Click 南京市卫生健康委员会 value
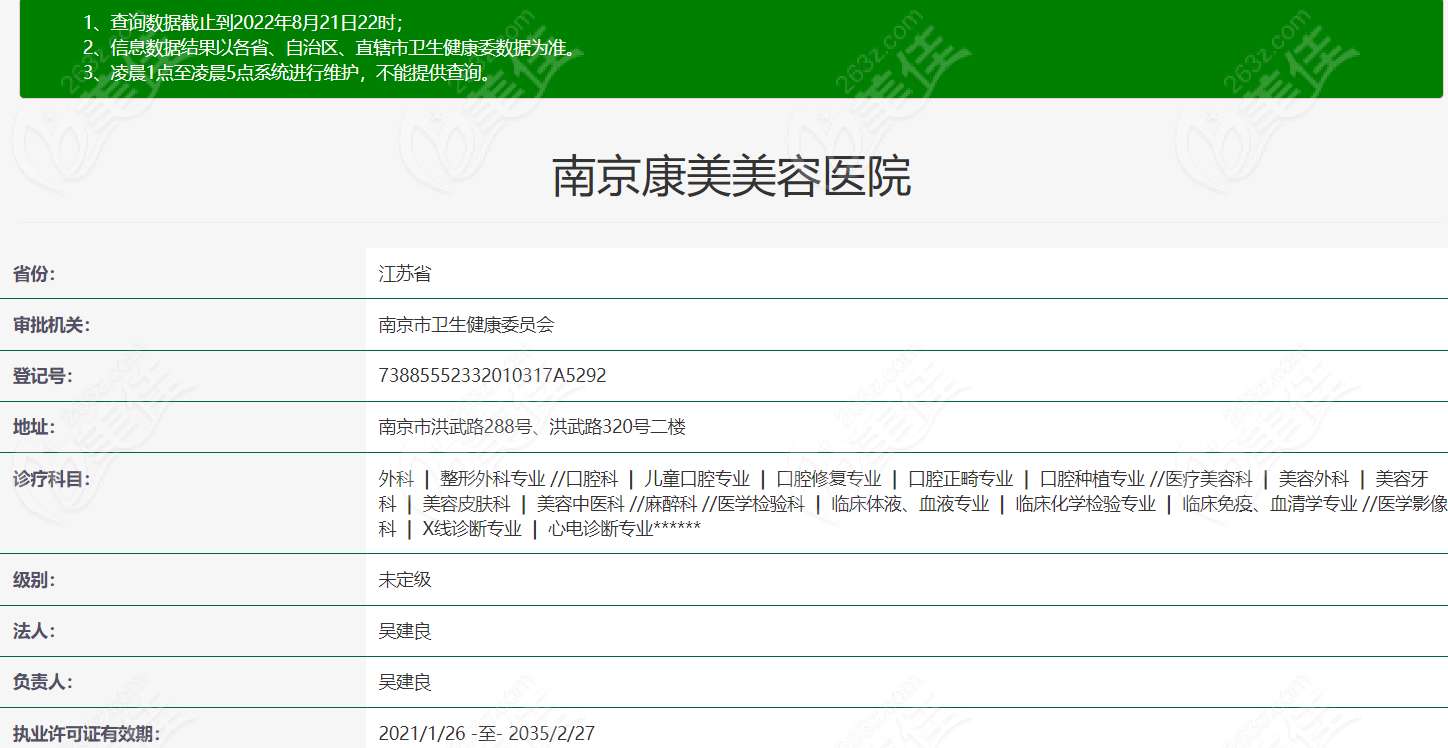 tap(466, 325)
